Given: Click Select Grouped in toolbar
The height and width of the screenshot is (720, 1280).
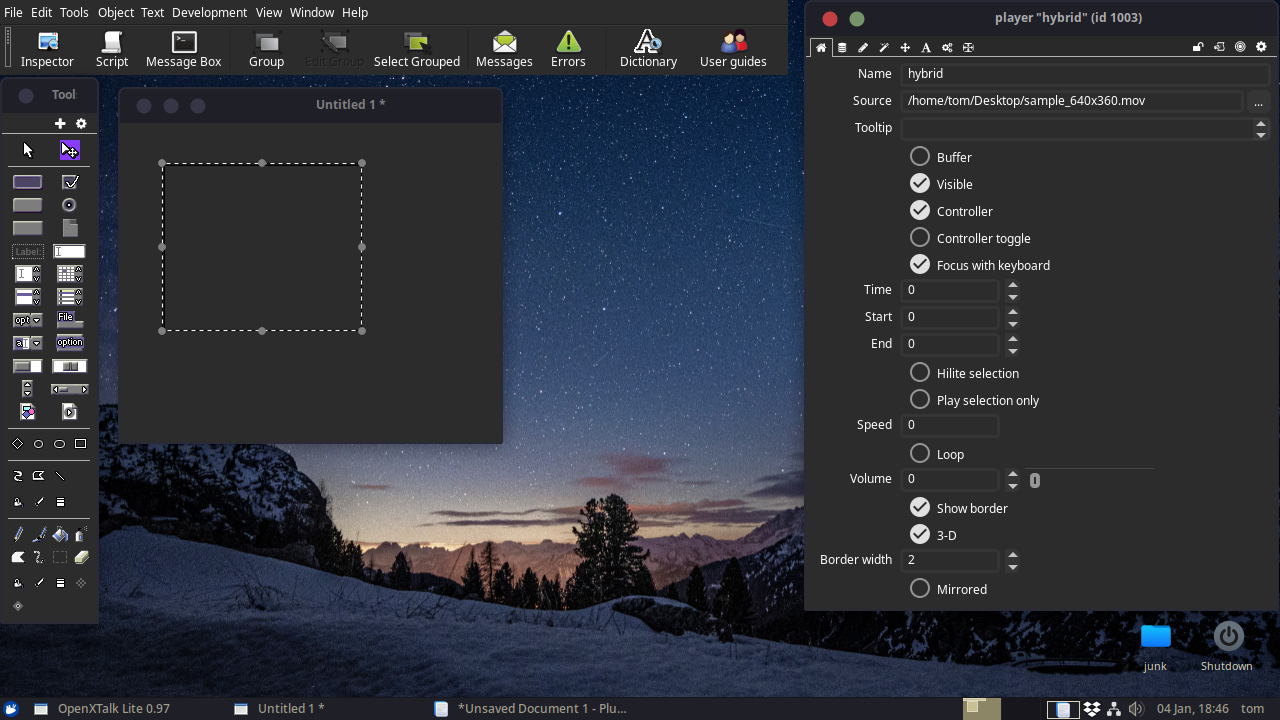Looking at the screenshot, I should [x=417, y=48].
